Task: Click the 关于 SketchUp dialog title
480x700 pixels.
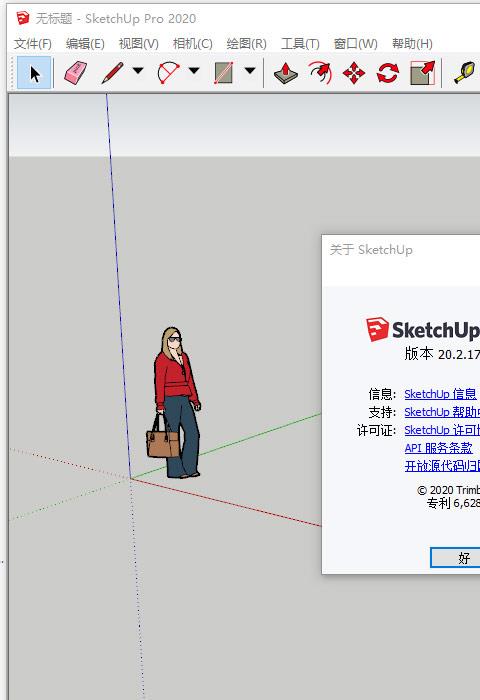Action: (371, 250)
